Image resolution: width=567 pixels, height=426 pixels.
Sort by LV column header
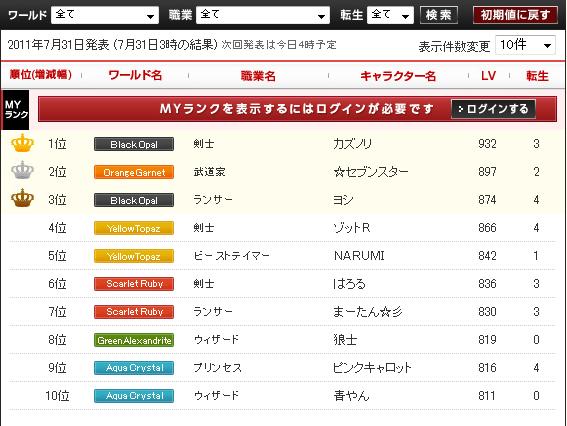click(488, 76)
